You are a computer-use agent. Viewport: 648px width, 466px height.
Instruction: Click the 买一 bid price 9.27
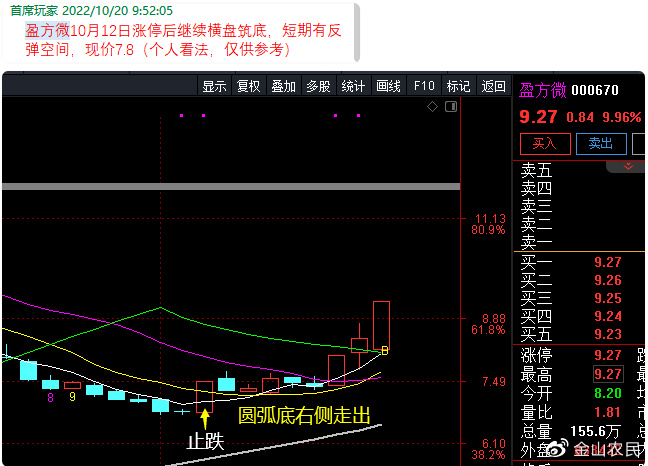tap(608, 262)
